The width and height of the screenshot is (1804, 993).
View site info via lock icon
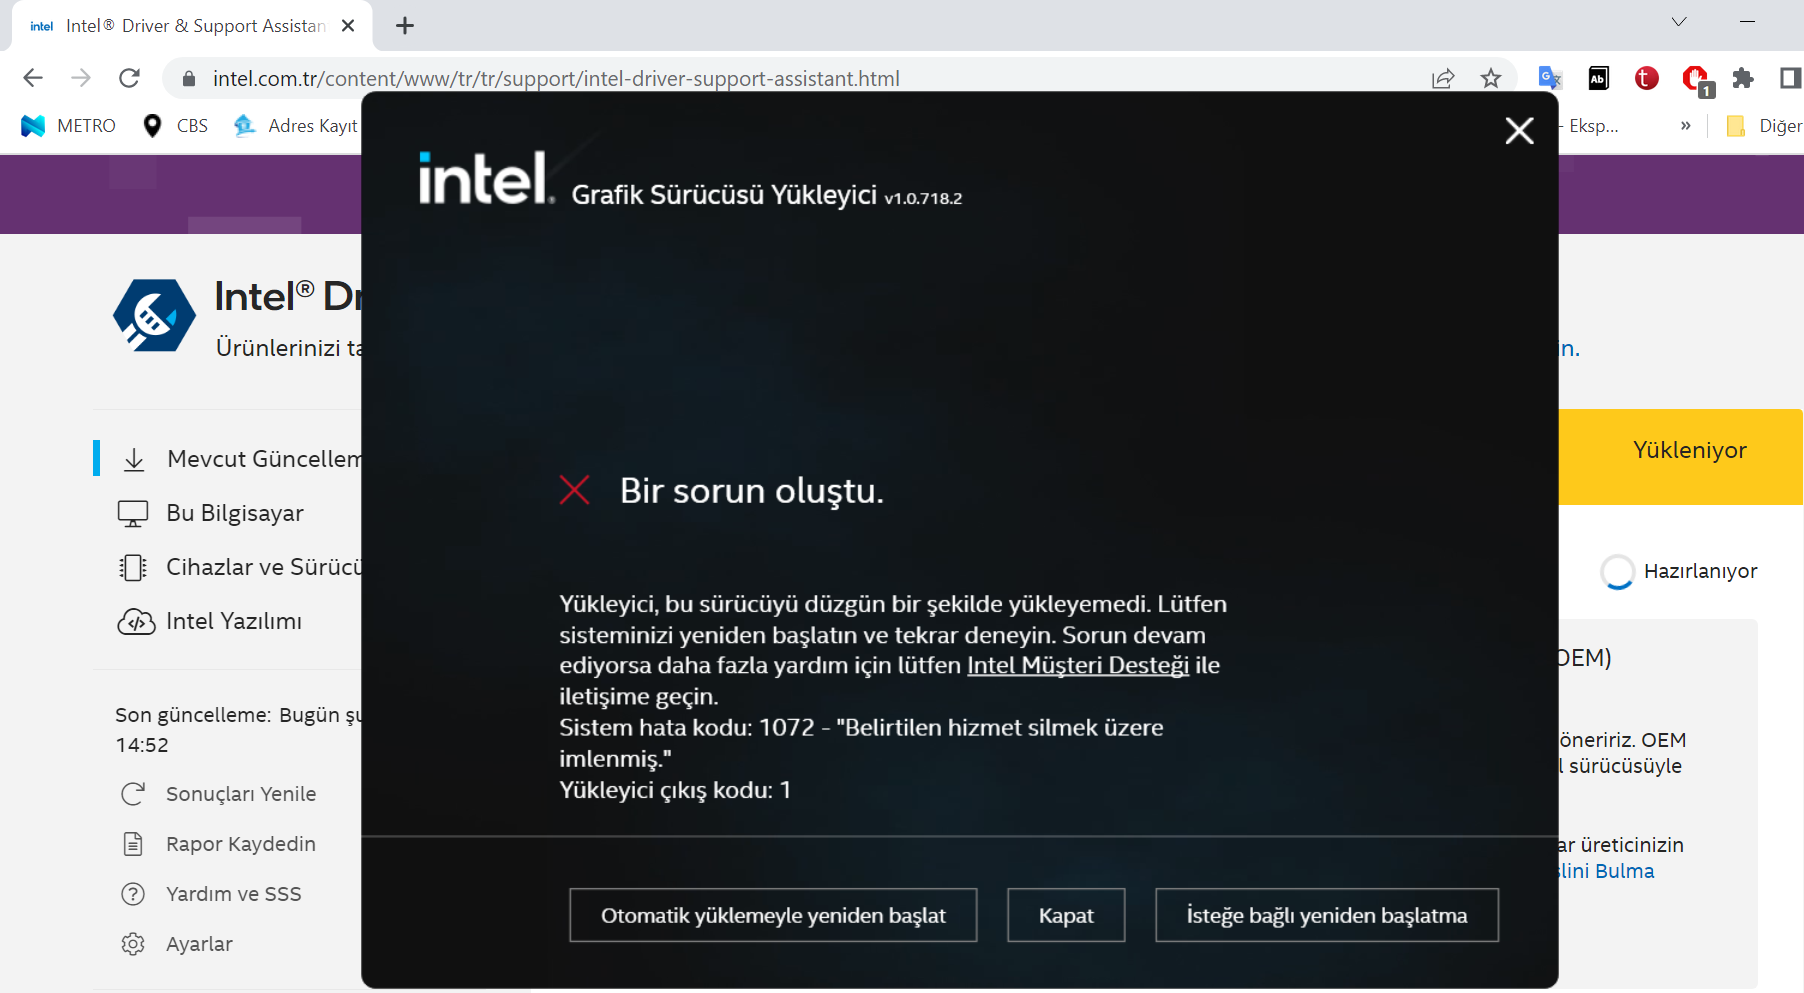[x=187, y=78]
